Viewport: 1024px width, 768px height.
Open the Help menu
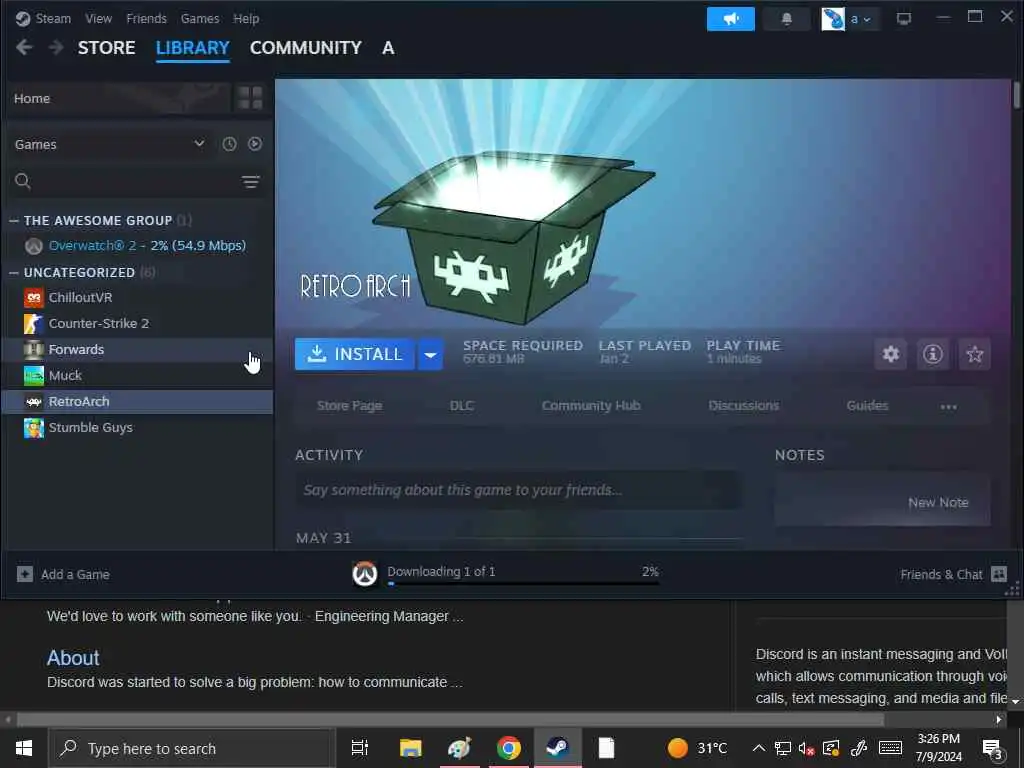pyautogui.click(x=246, y=18)
